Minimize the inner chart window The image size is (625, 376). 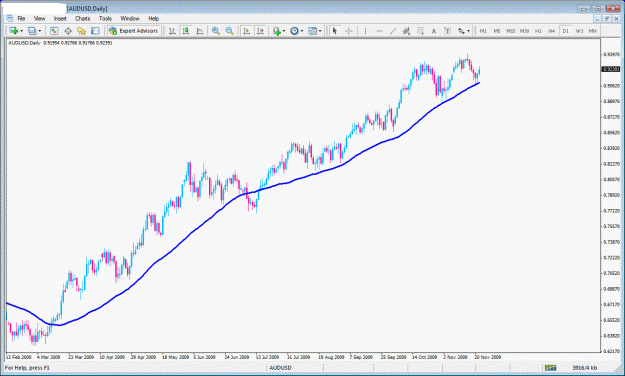[x=597, y=19]
